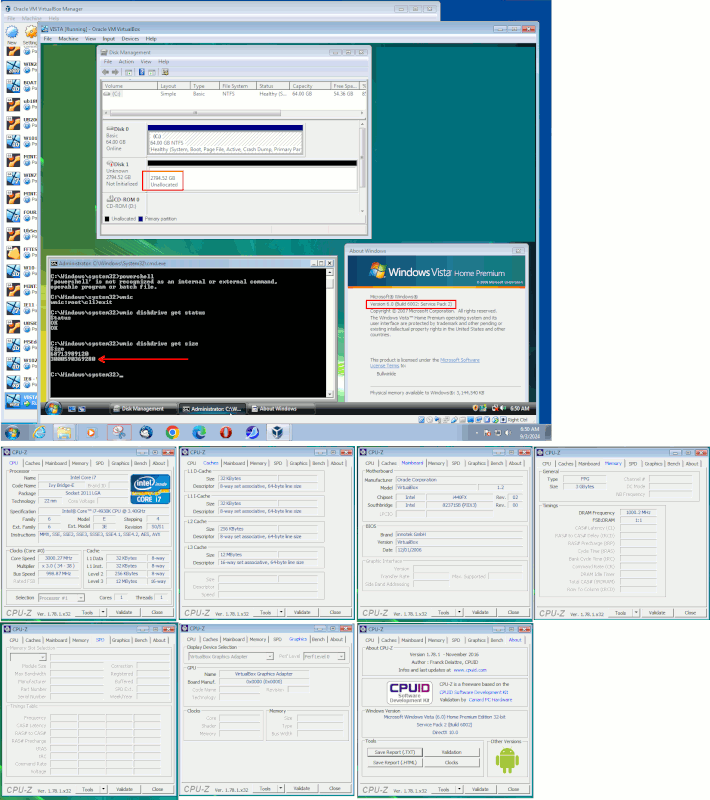Switch to Graphics tab in the Memory CPU-Z window
Screen dimensions: 710x800
[x=653, y=464]
